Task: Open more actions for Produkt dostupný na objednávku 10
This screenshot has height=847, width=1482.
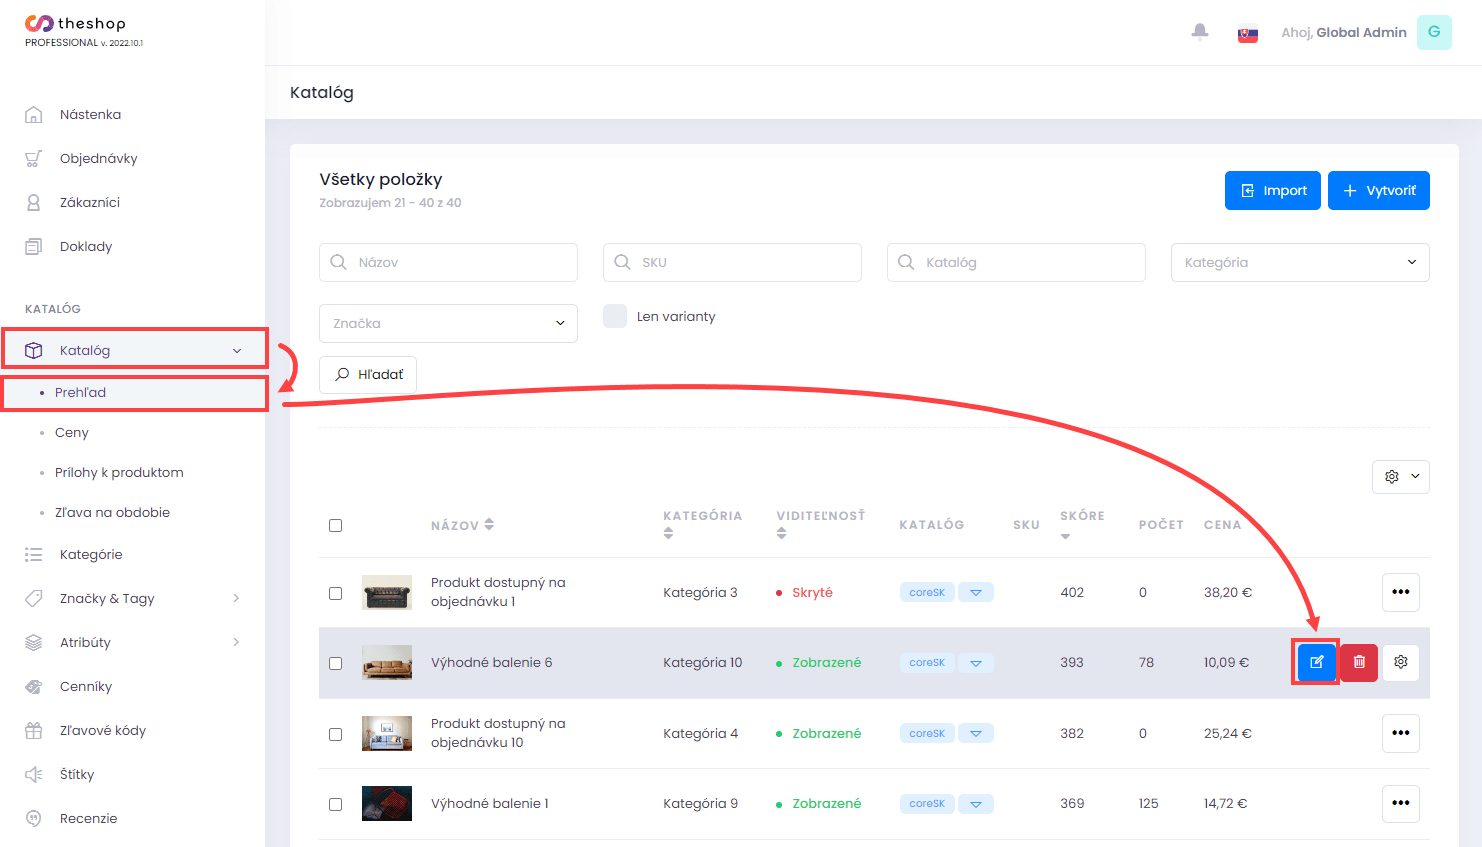Action: pos(1401,733)
